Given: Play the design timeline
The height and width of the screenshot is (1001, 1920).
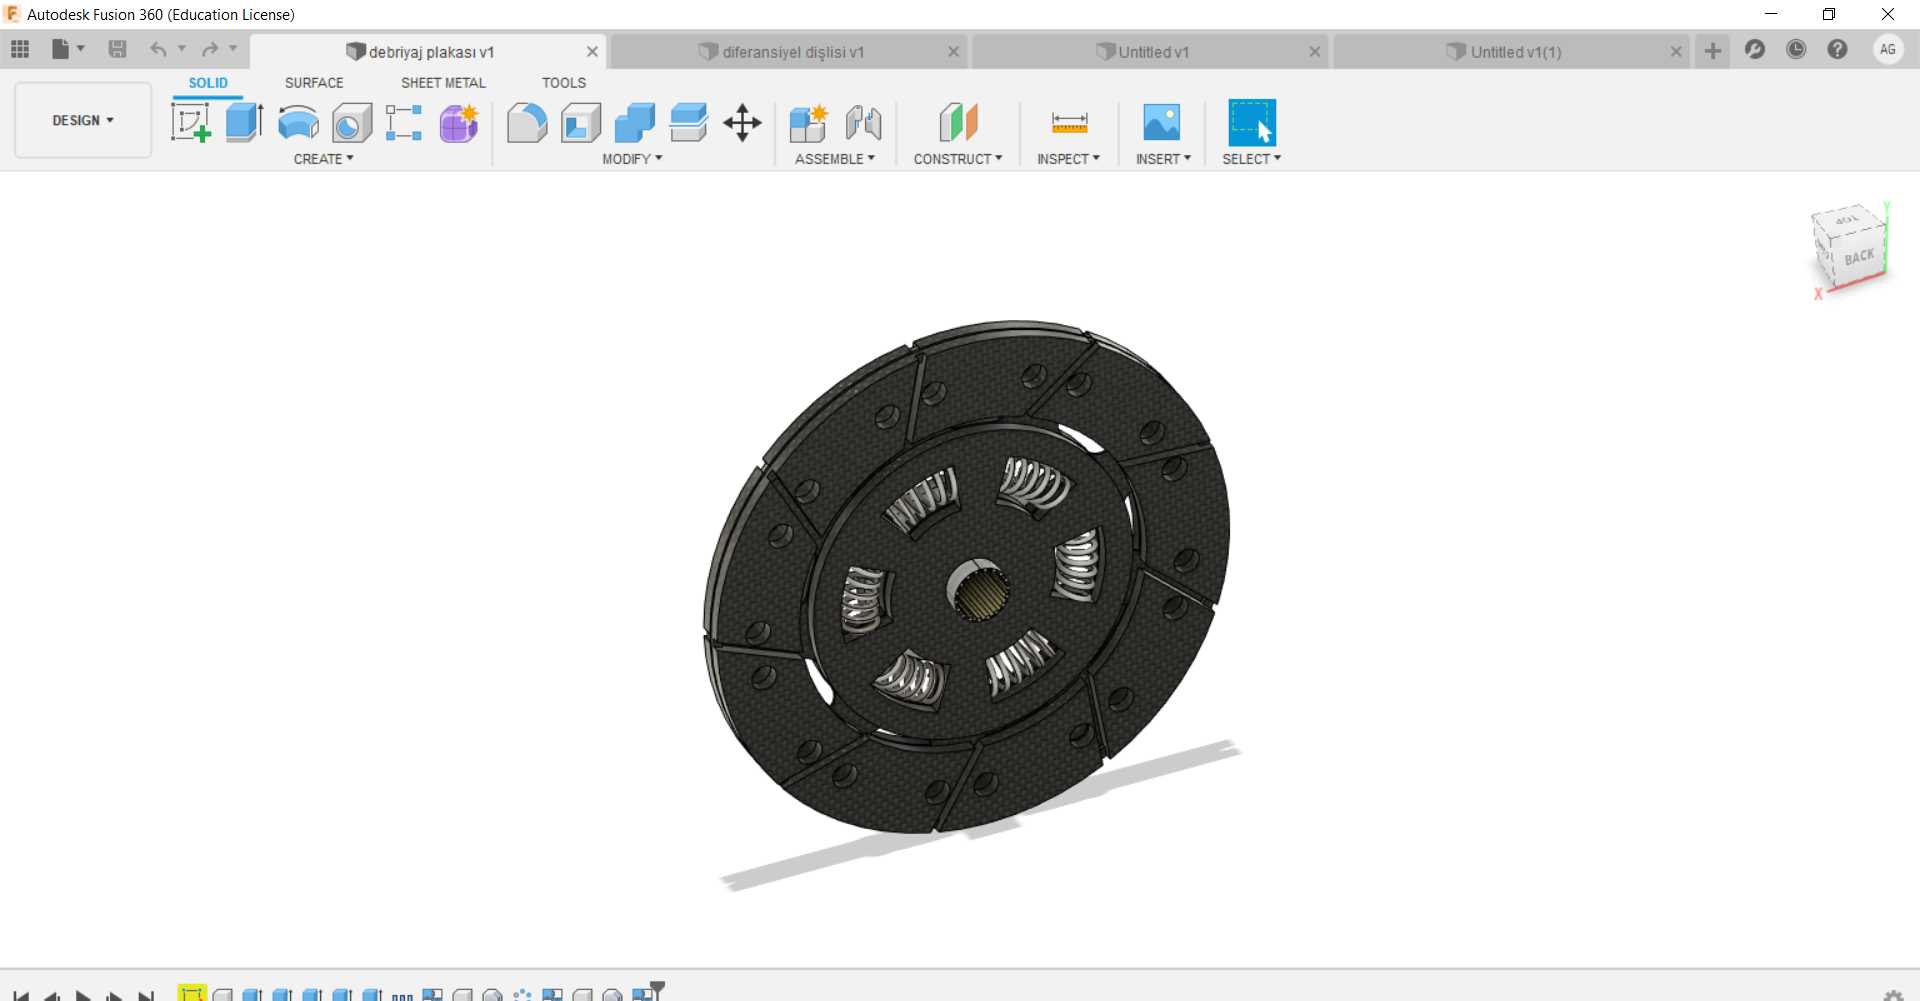Looking at the screenshot, I should [83, 996].
